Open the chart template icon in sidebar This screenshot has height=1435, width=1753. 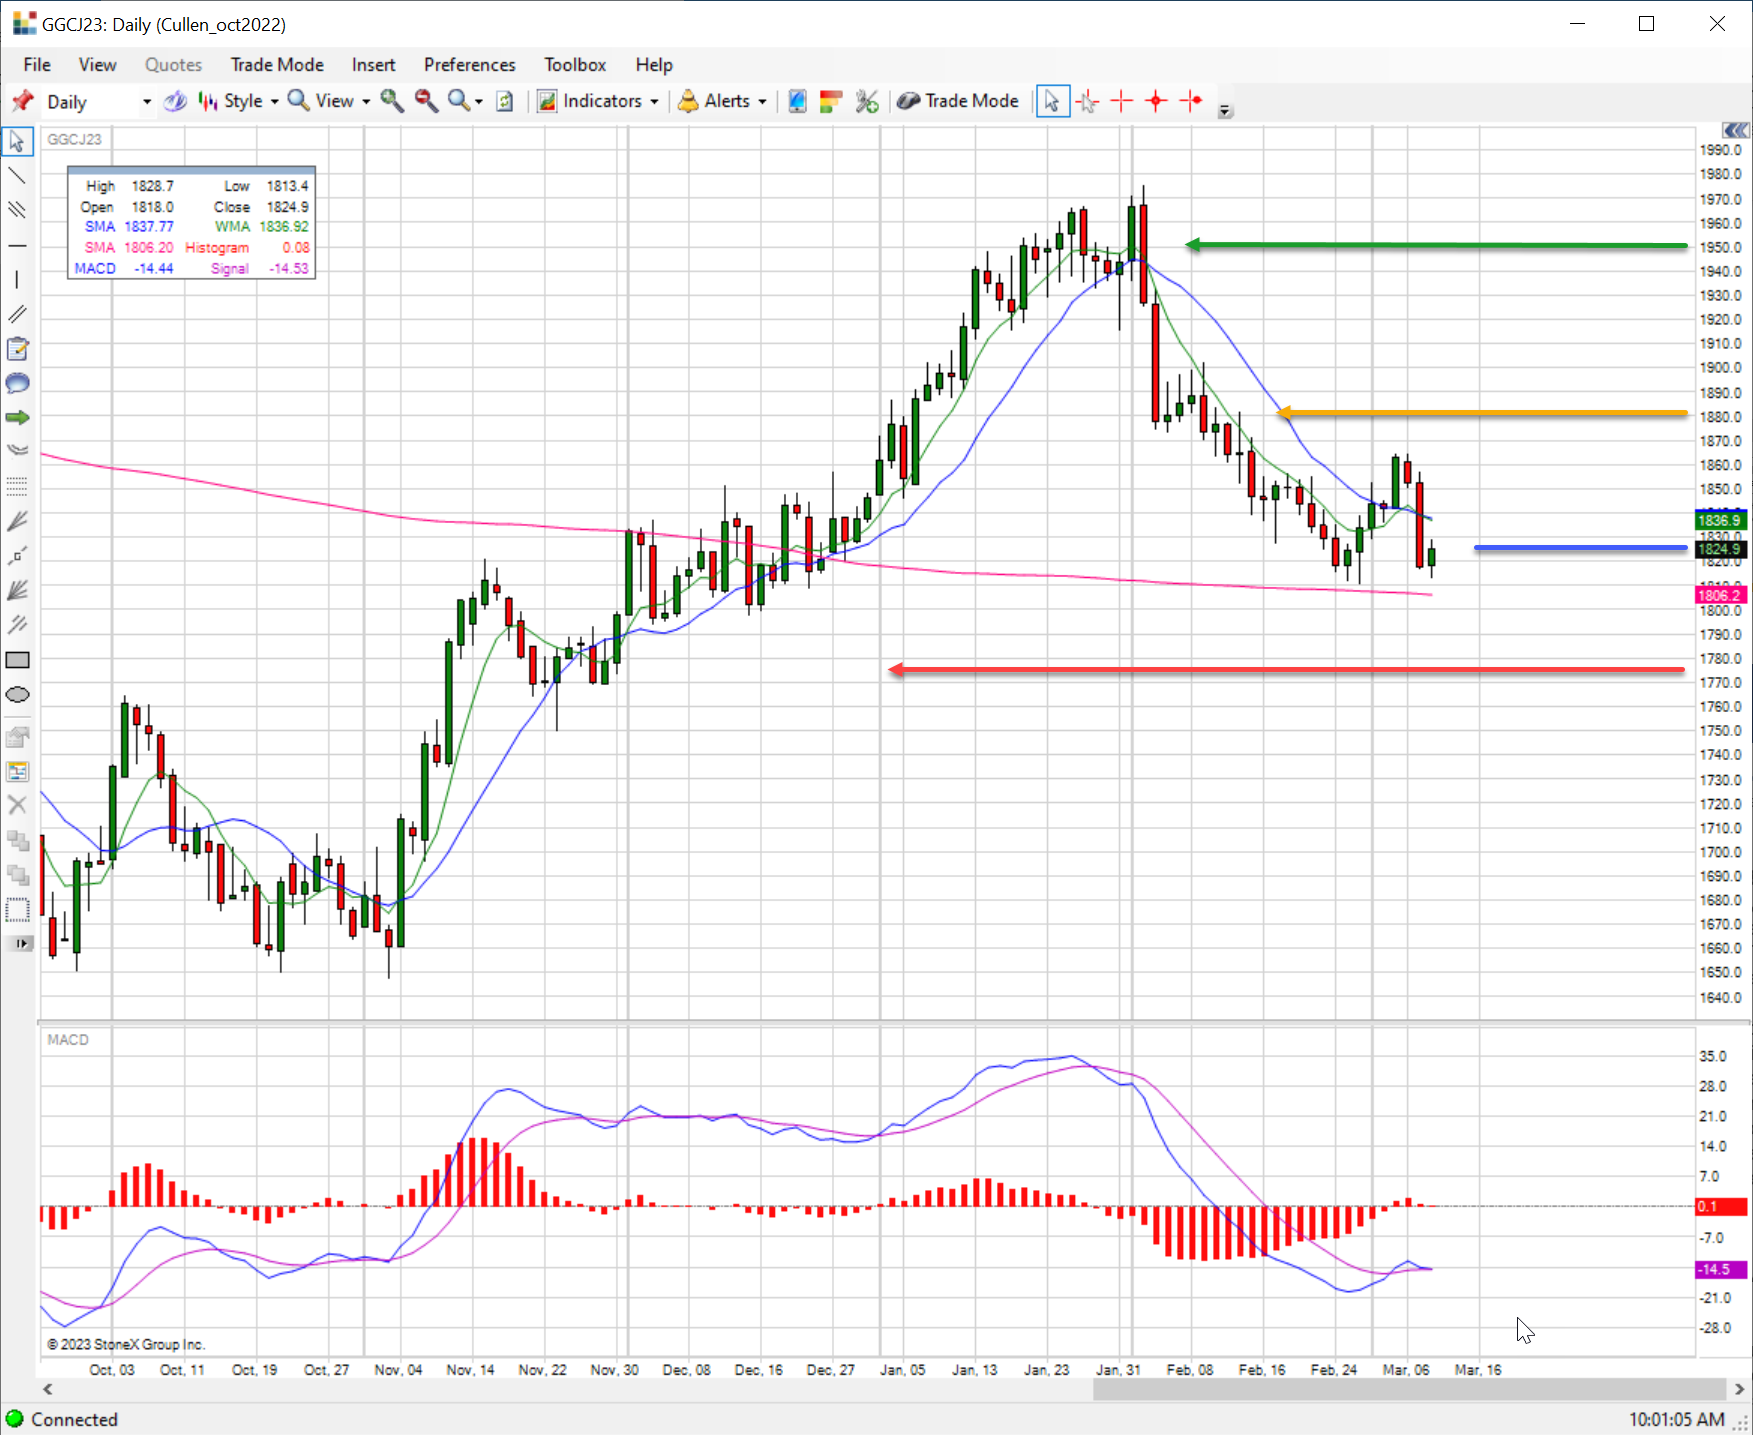point(17,771)
